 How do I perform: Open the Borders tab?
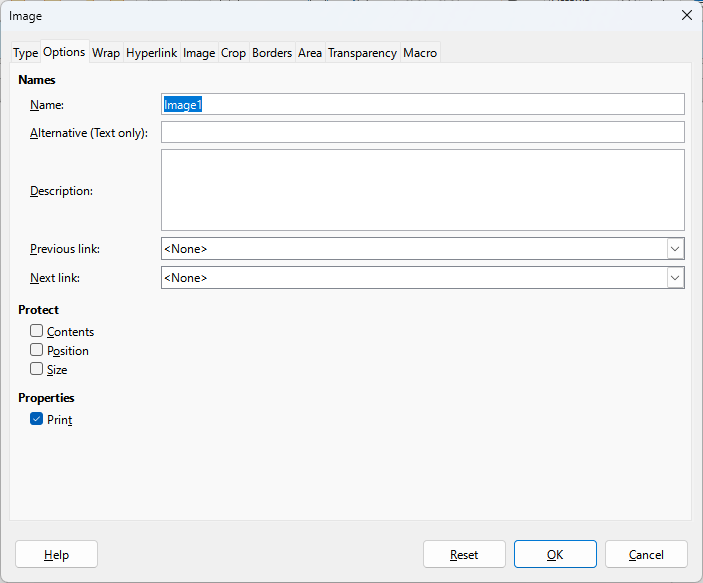click(x=272, y=53)
